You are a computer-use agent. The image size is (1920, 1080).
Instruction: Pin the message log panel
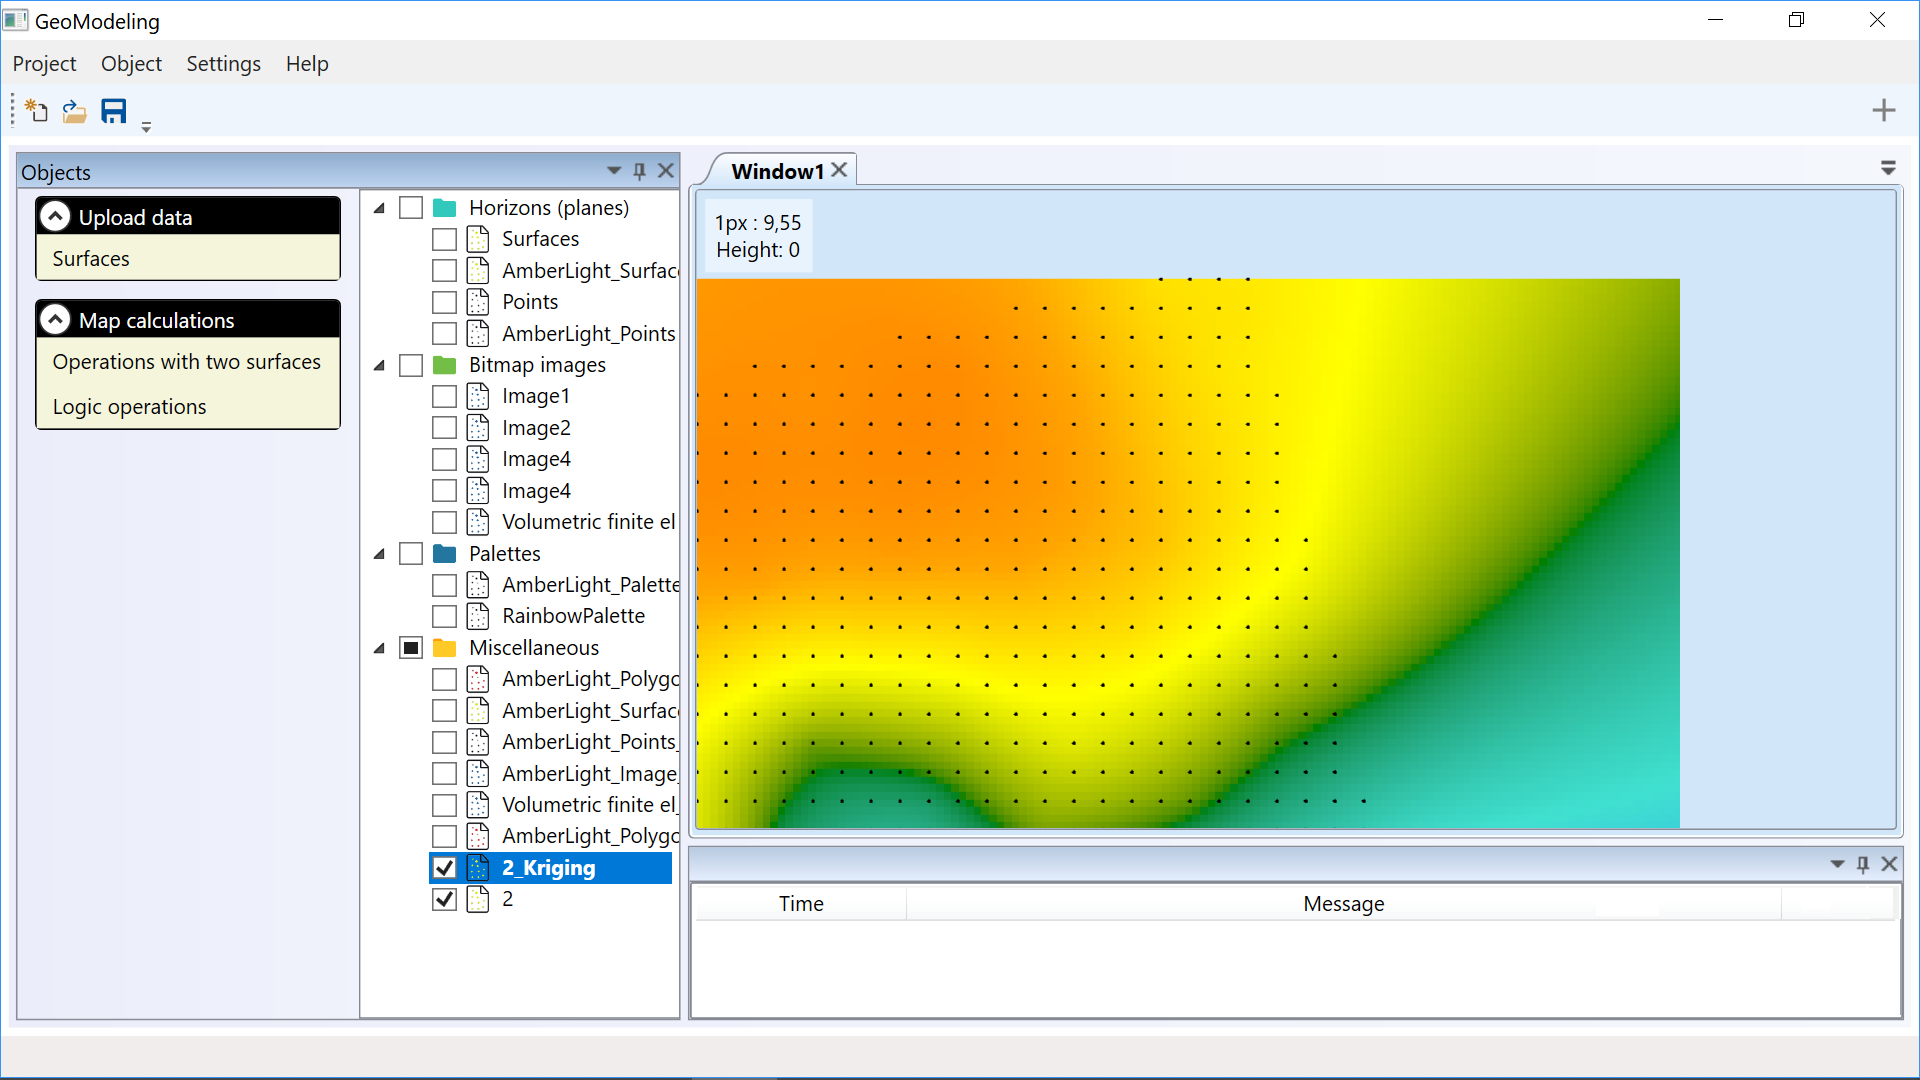tap(1863, 864)
